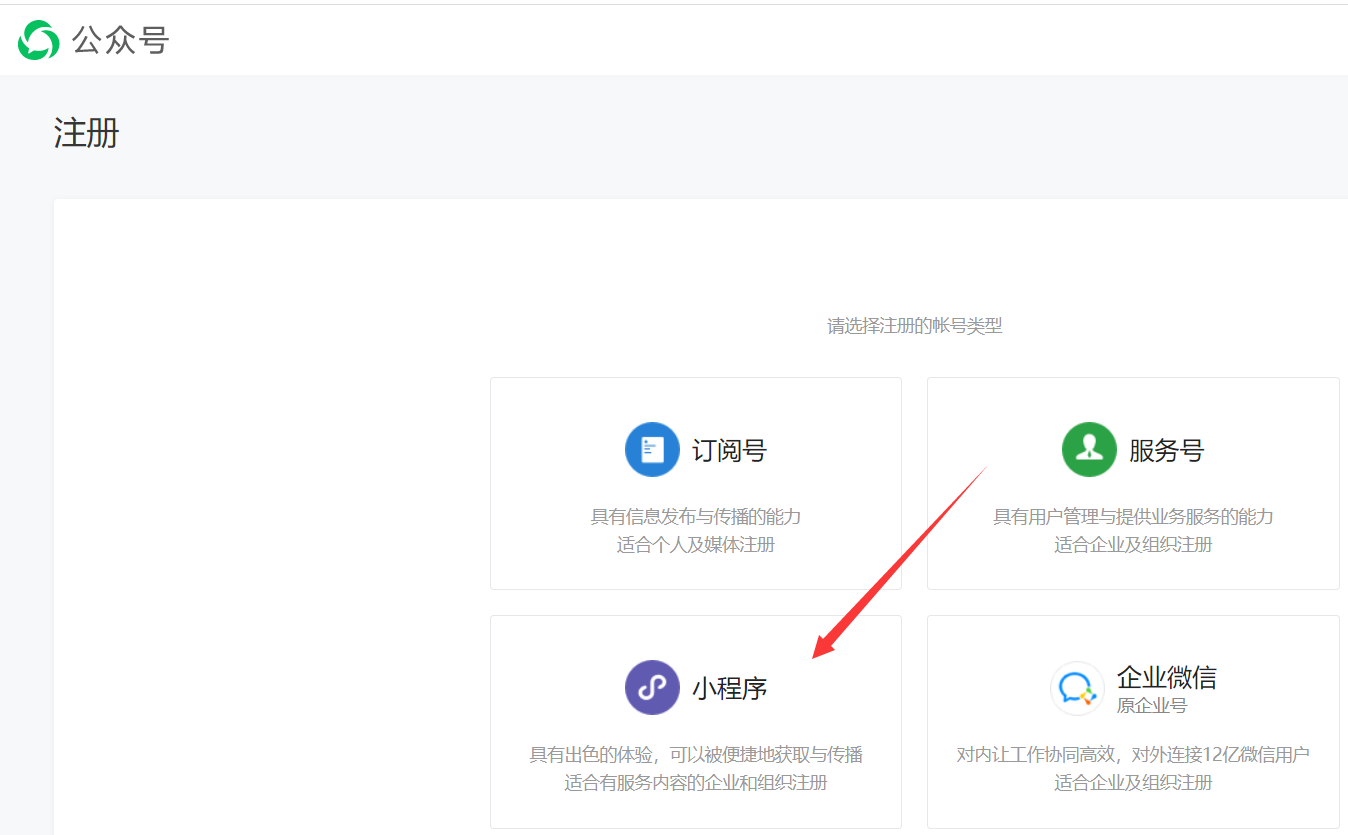Viewport: 1348px width, 835px height.
Task: Click the green WeChat 公众号 logo icon
Action: point(39,40)
